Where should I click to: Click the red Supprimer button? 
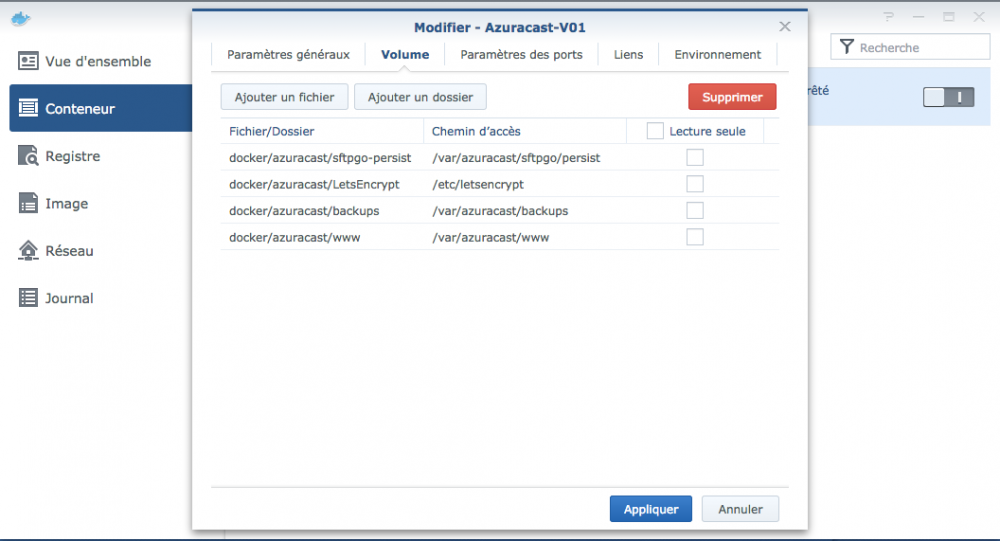(x=732, y=97)
